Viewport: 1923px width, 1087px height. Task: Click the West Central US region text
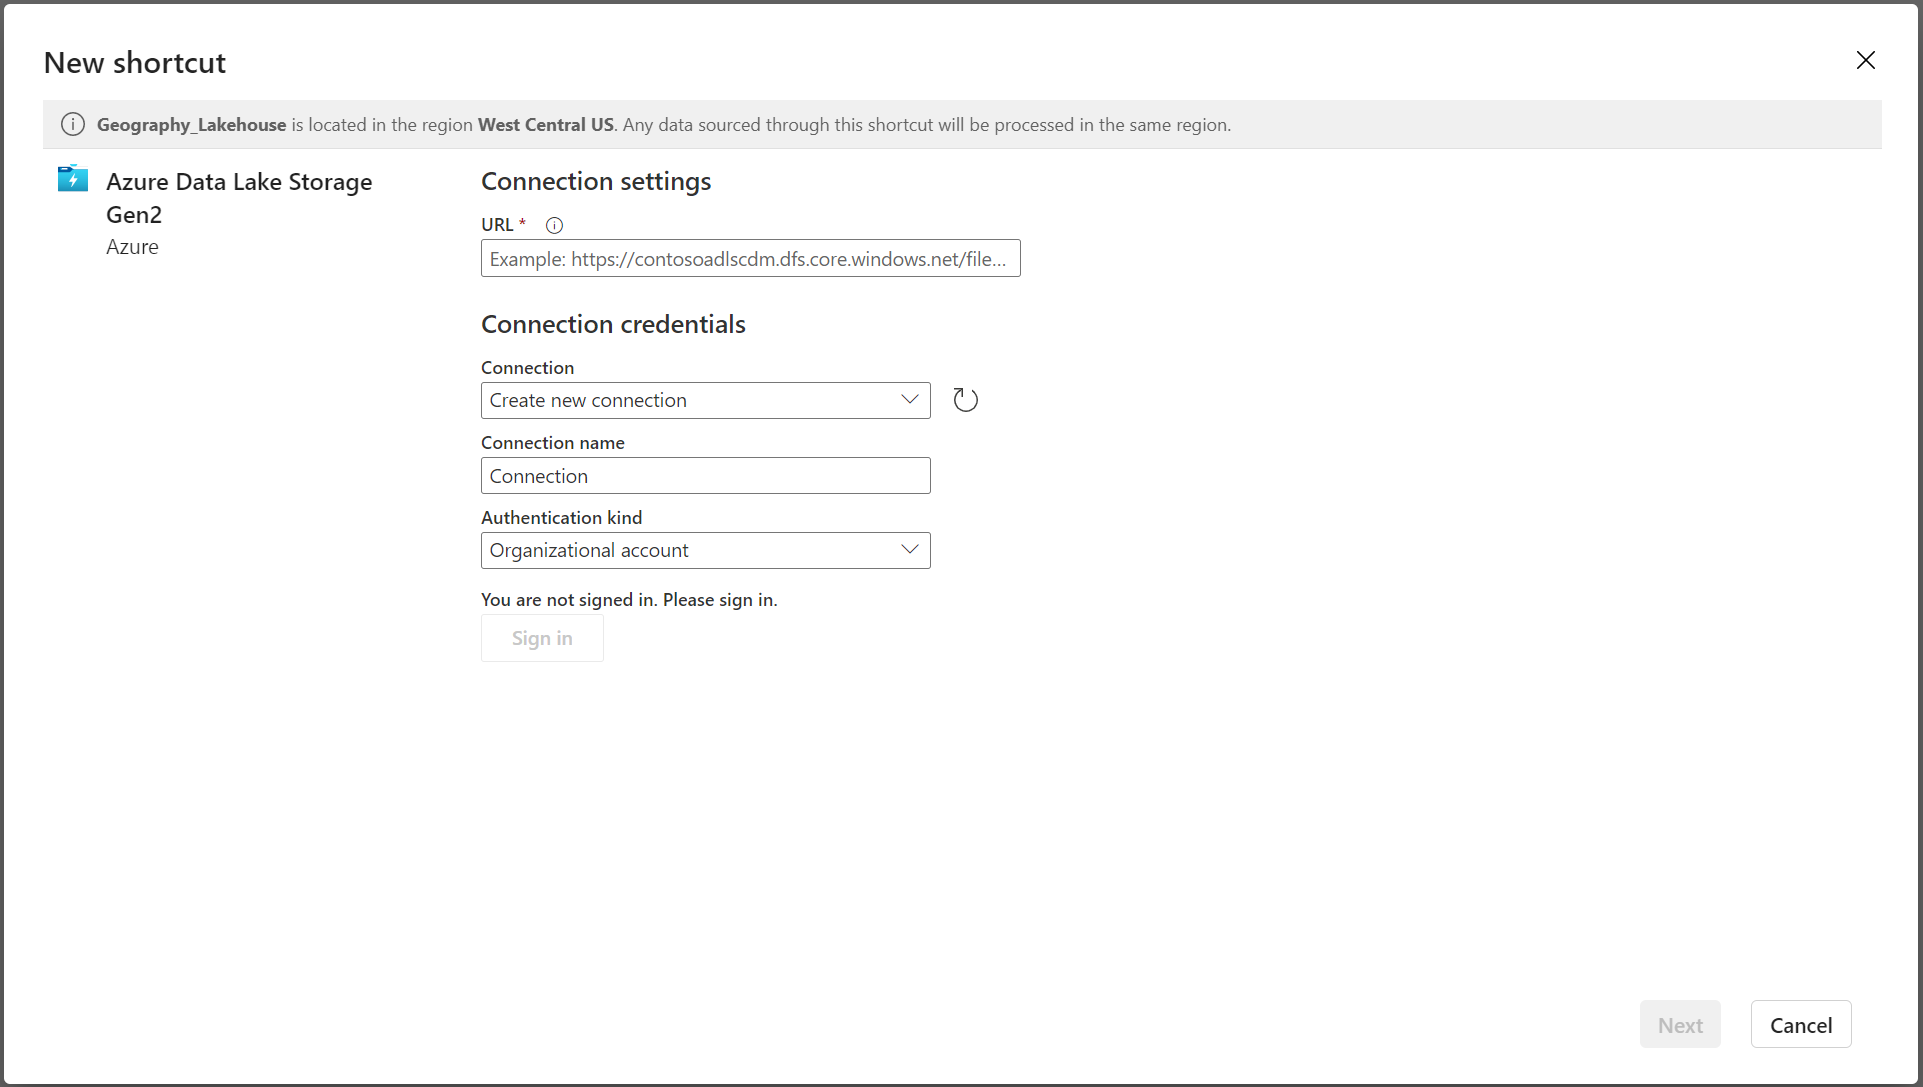coord(545,125)
